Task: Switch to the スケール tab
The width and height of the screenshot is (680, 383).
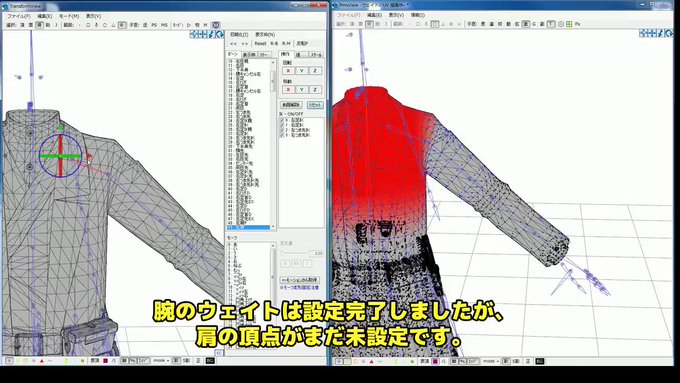Action: pyautogui.click(x=316, y=55)
